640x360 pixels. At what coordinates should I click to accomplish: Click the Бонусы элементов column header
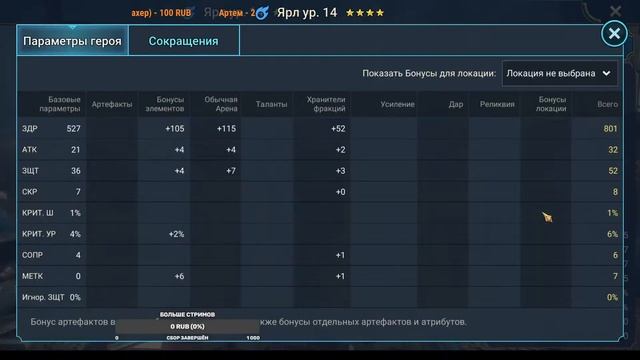coord(165,104)
